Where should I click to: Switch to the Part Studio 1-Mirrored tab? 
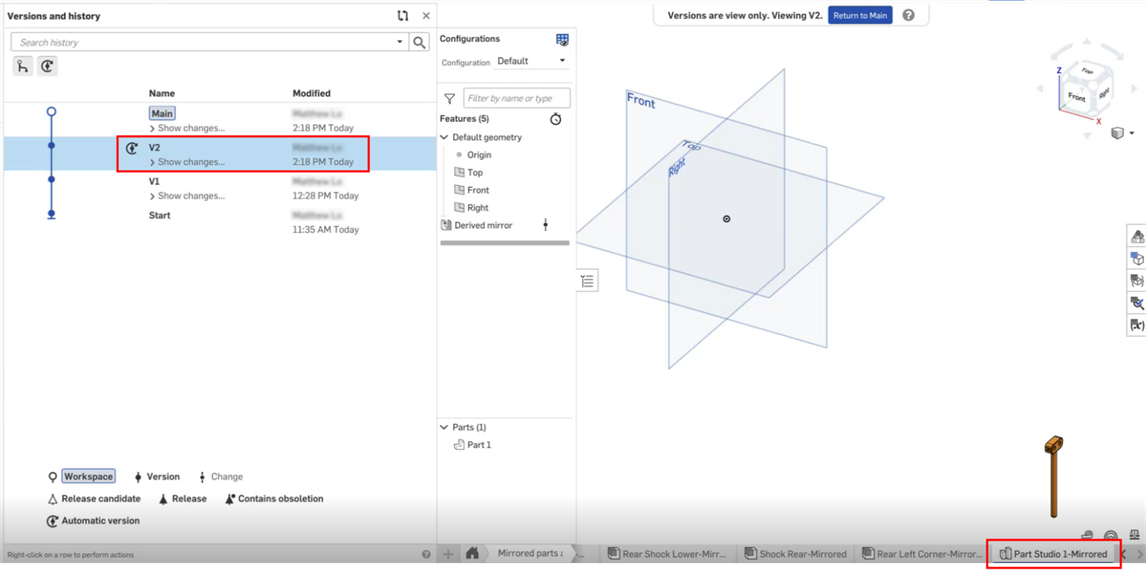(x=1054, y=554)
